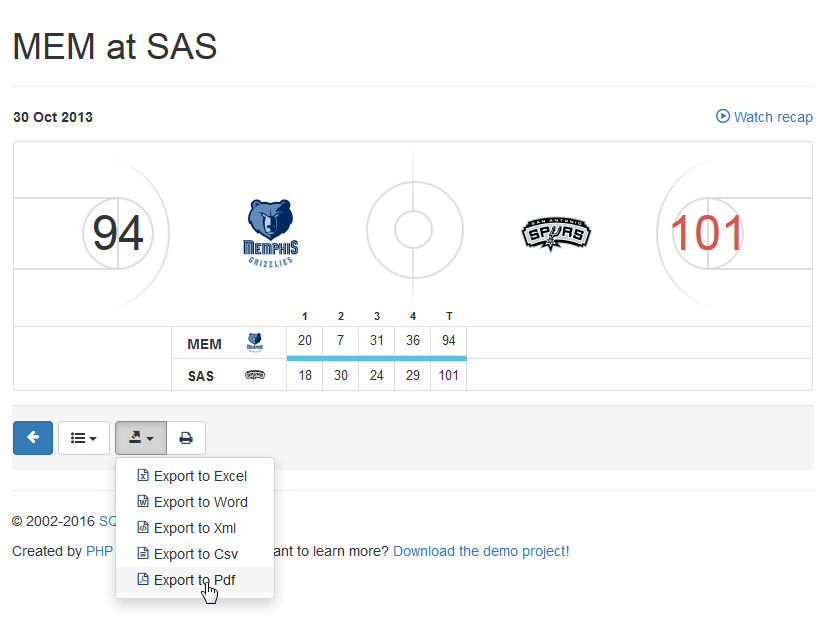This screenshot has height=627, width=824.
Task: Click the blue back arrow button
Action: (33, 438)
